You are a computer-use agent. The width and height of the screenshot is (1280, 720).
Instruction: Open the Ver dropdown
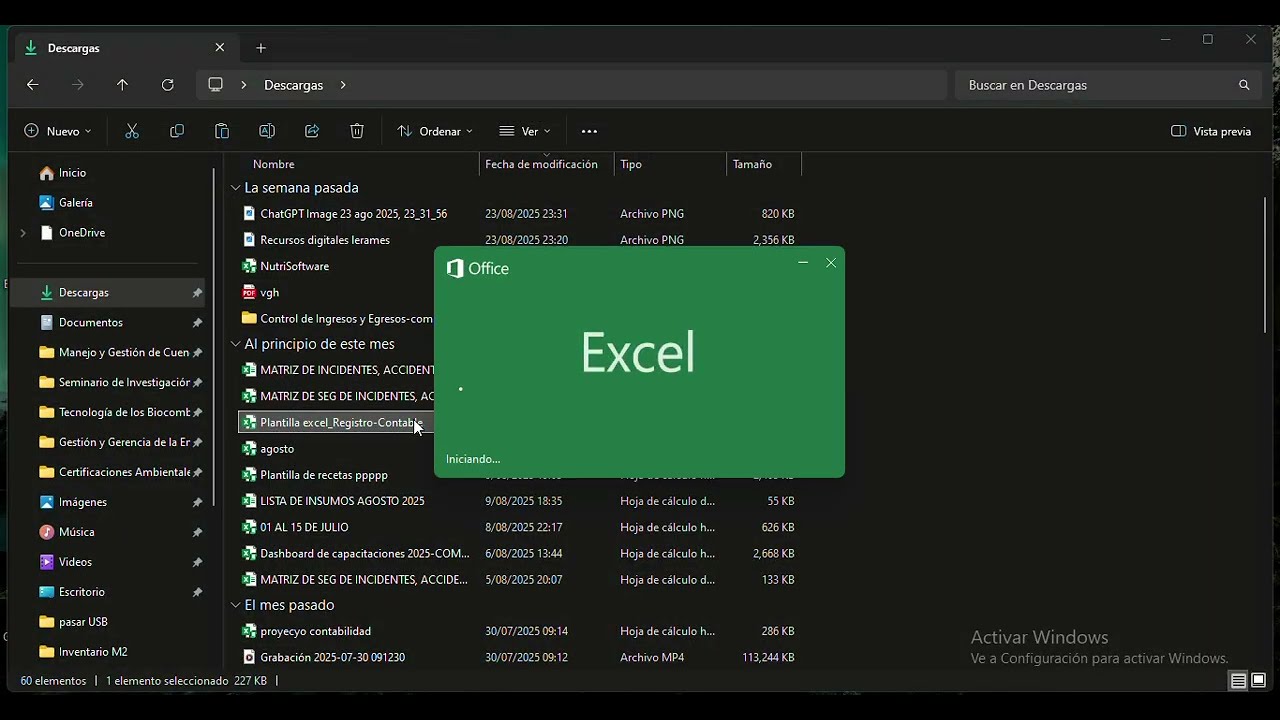(525, 131)
